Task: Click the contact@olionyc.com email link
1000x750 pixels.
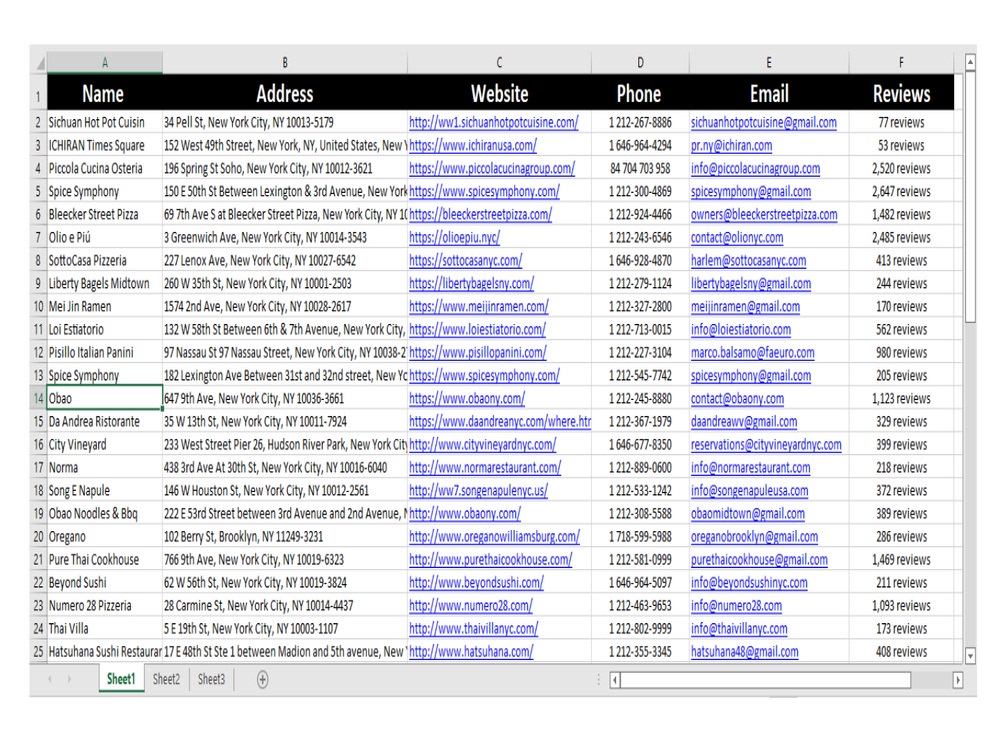Action: (x=737, y=237)
